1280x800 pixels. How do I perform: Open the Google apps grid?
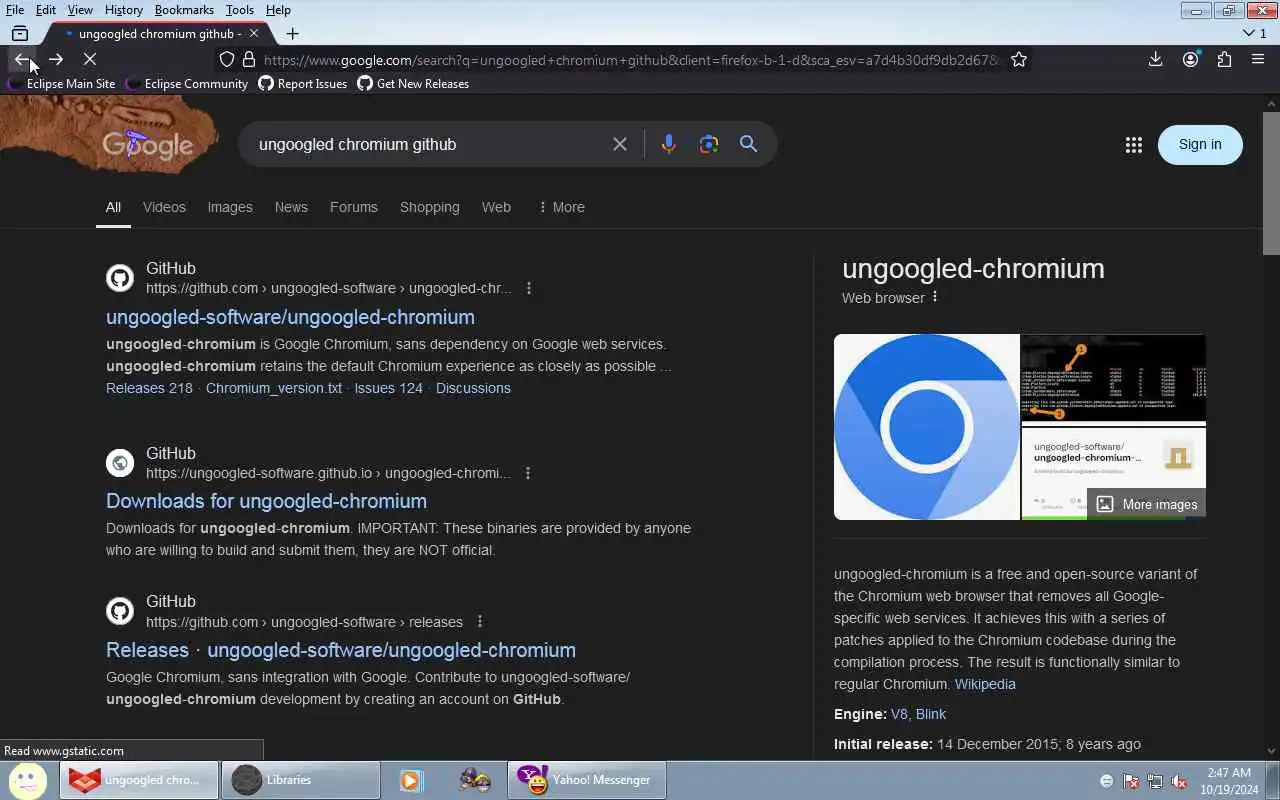coord(1133,145)
